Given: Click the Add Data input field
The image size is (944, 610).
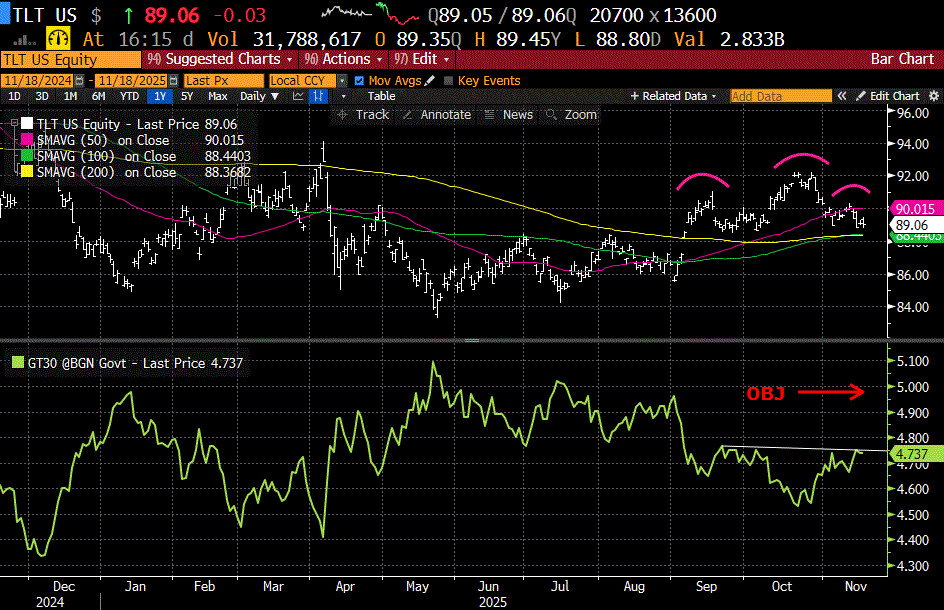Looking at the screenshot, I should click(781, 96).
